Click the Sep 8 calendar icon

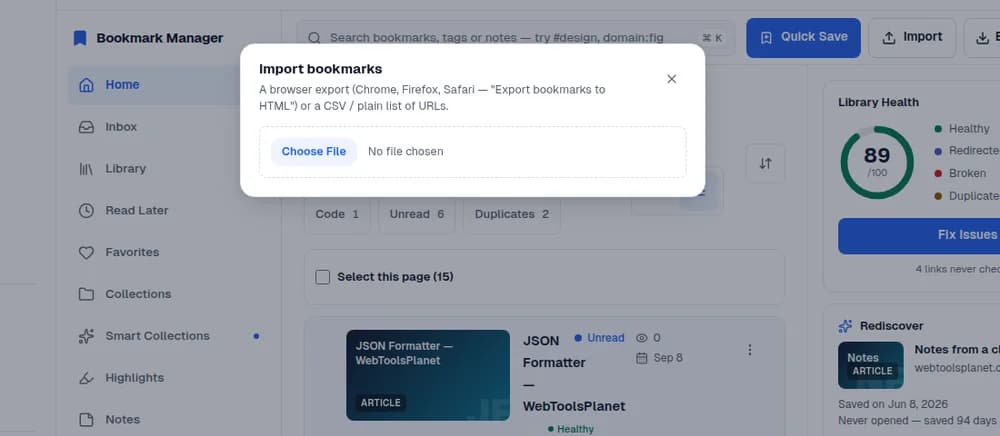click(642, 358)
